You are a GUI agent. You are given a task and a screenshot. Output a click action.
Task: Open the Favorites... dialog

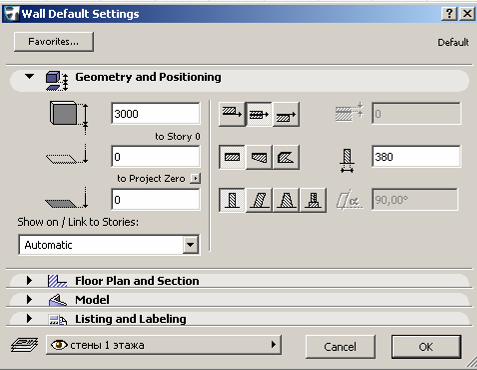click(54, 42)
